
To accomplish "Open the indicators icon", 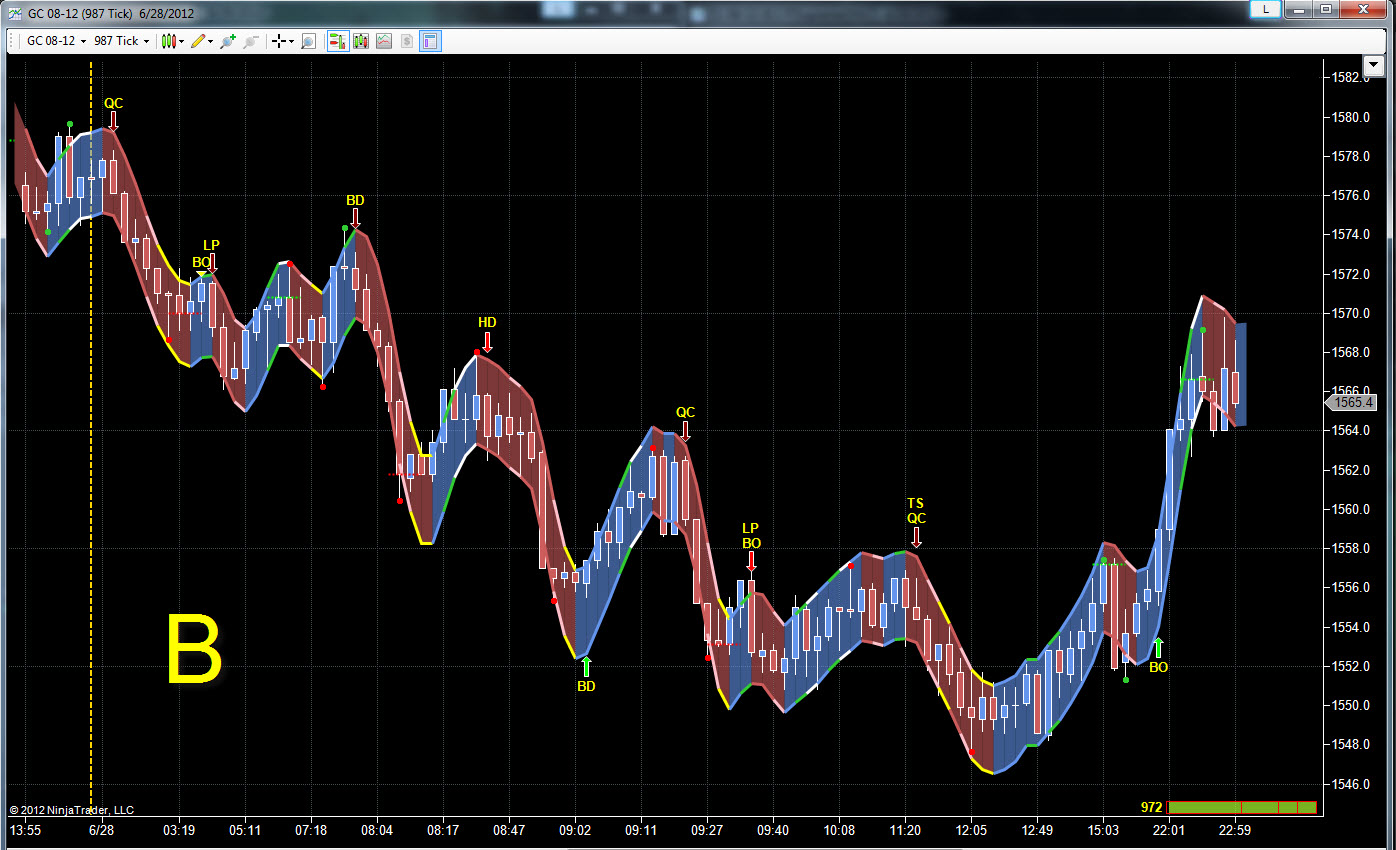I will click(x=384, y=41).
